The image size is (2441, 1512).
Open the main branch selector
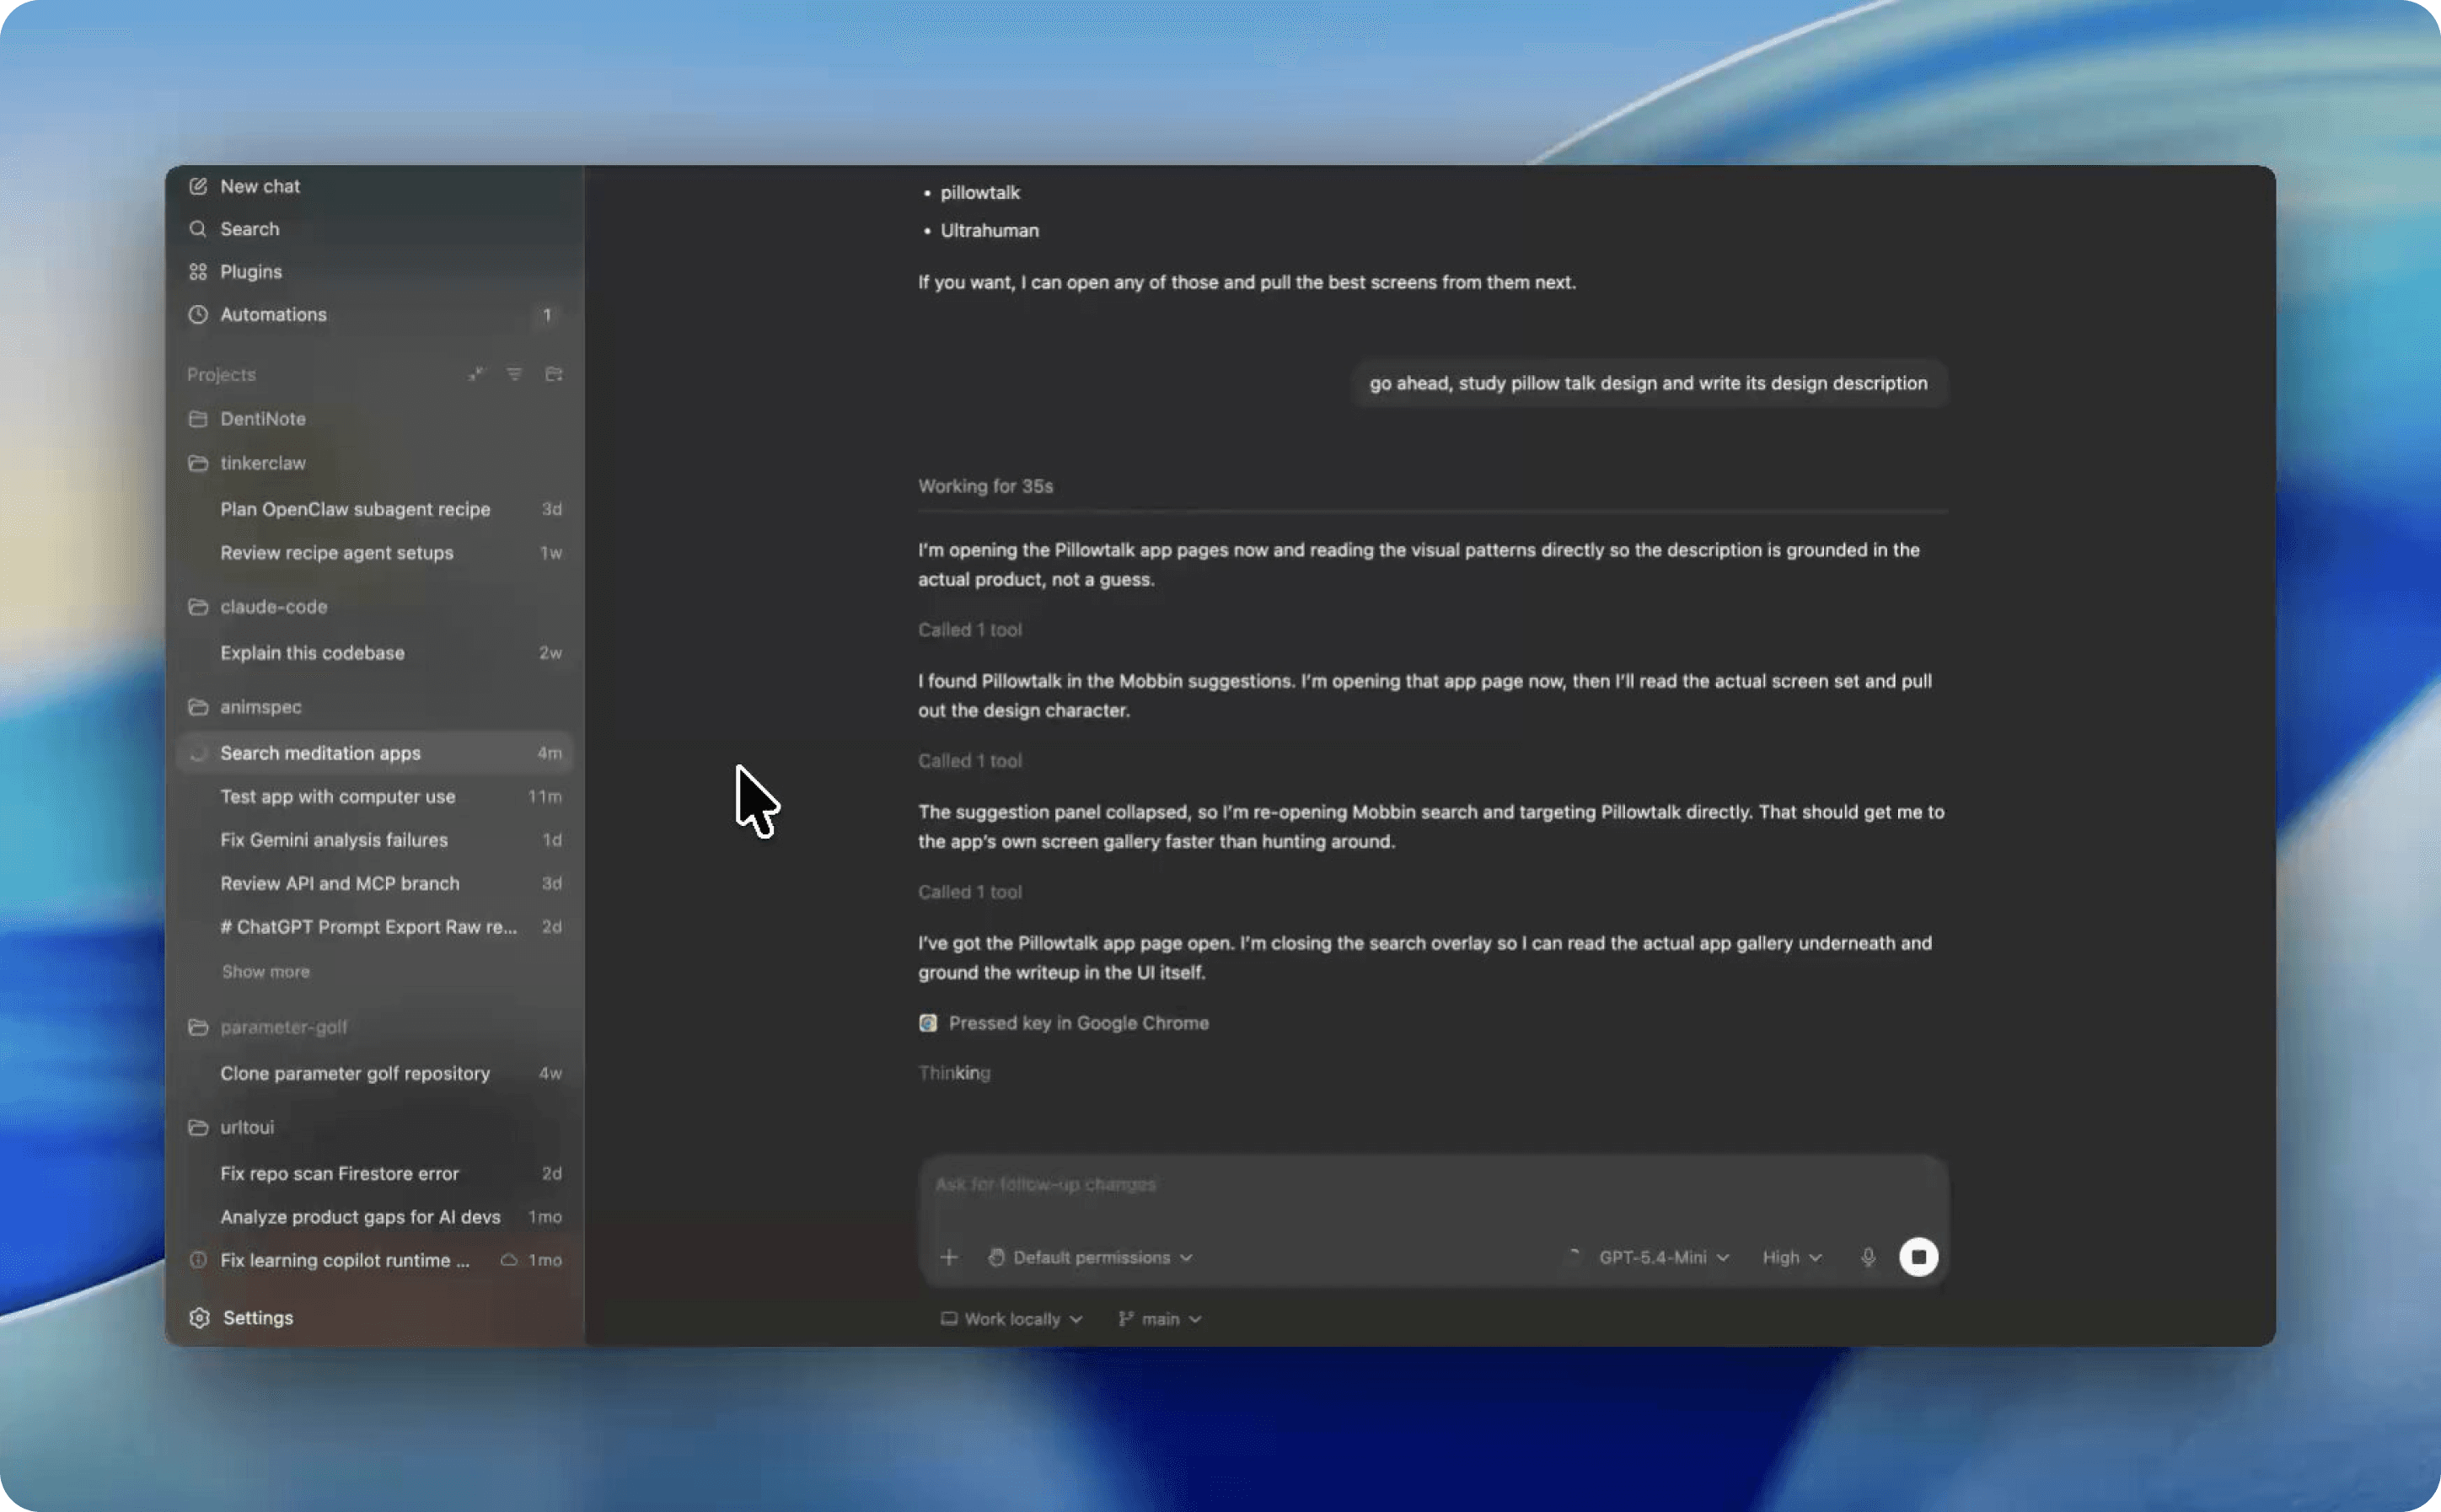pyautogui.click(x=1159, y=1319)
